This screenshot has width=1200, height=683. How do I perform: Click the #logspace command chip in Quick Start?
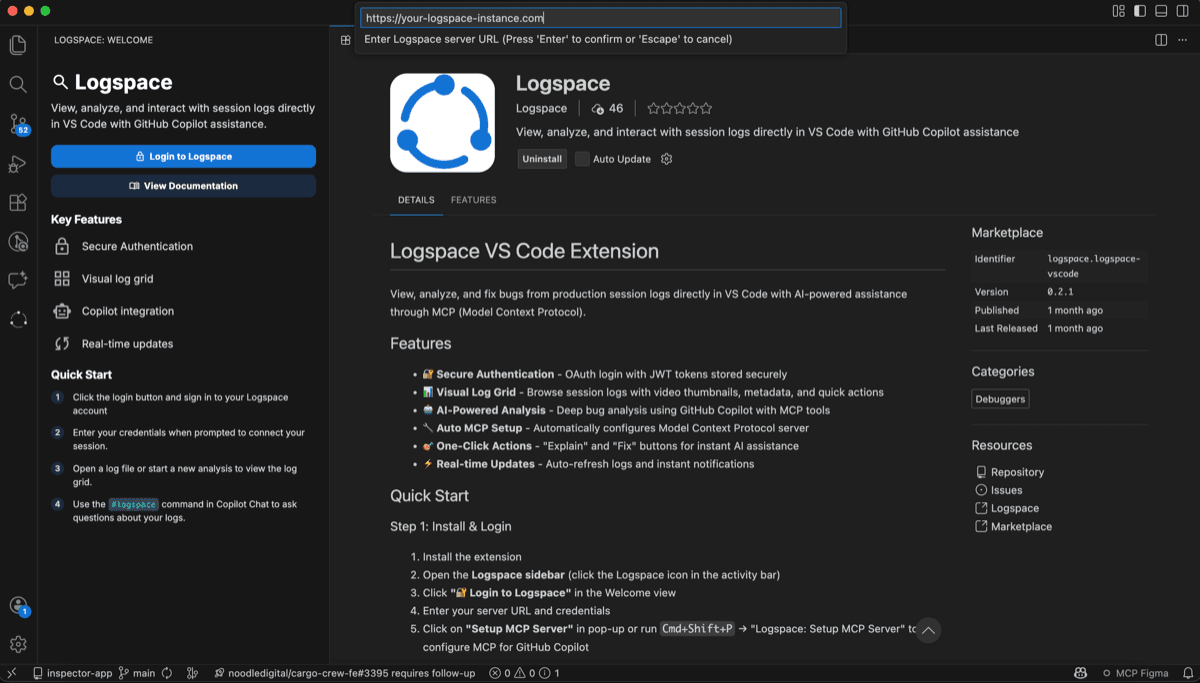click(x=133, y=504)
